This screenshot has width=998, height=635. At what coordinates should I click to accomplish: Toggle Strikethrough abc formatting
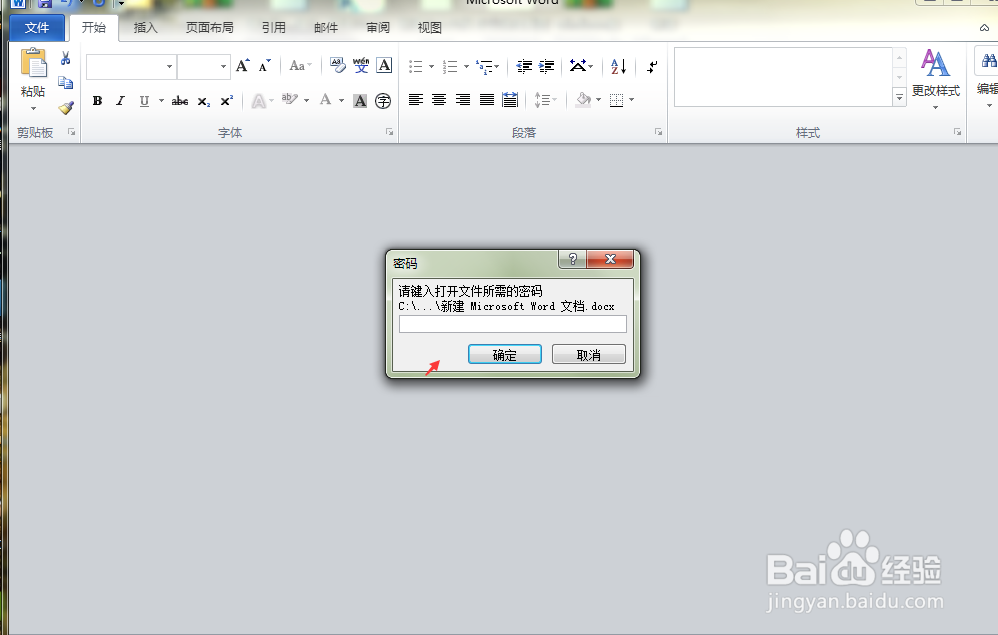pos(179,101)
